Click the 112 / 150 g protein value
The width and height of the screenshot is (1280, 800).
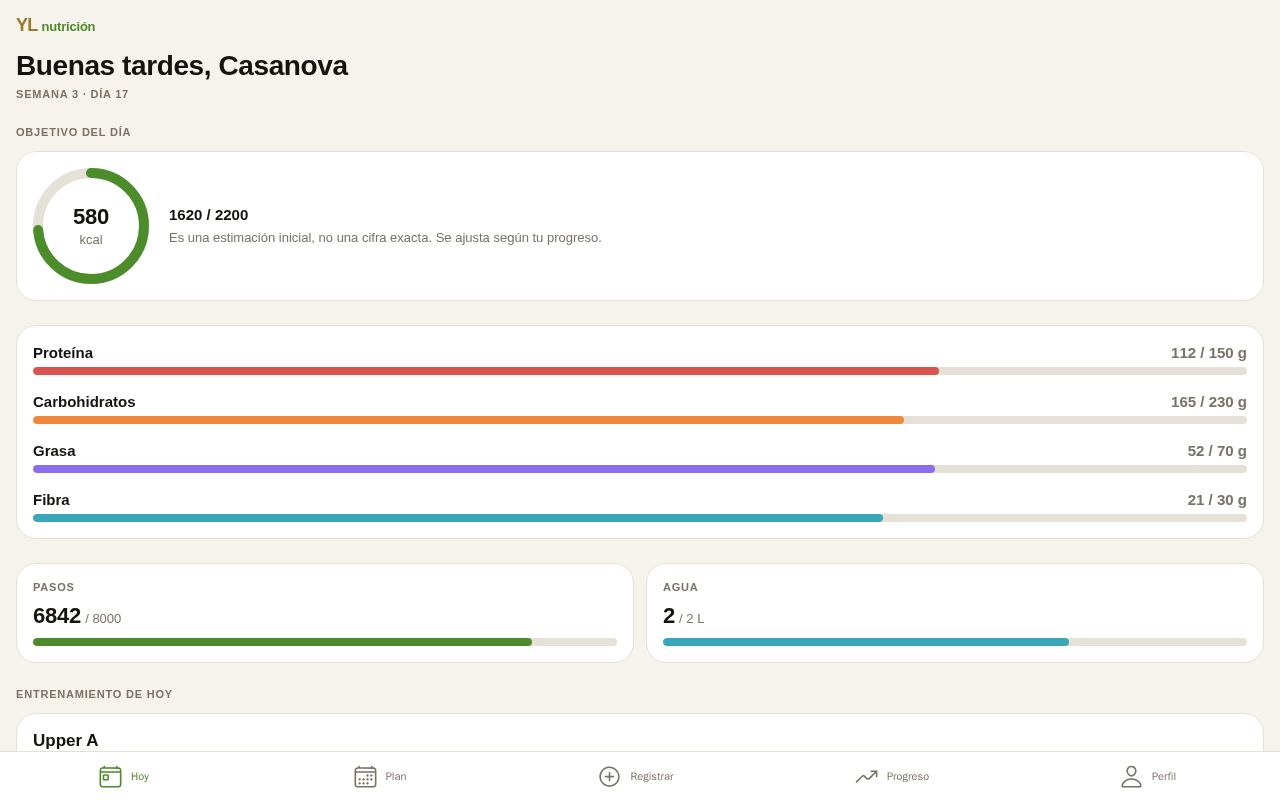1209,353
